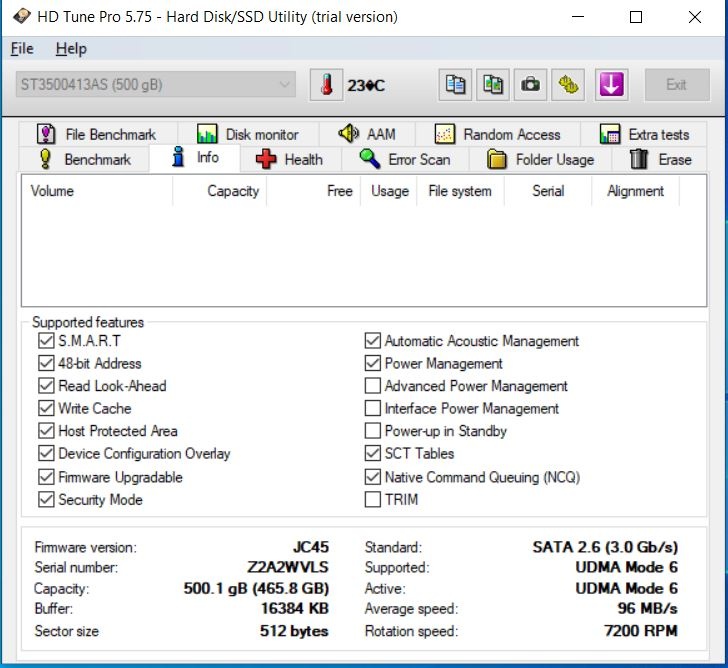Viewport: 728px width, 668px height.
Task: Open the File Benchmark tab
Action: [x=98, y=134]
